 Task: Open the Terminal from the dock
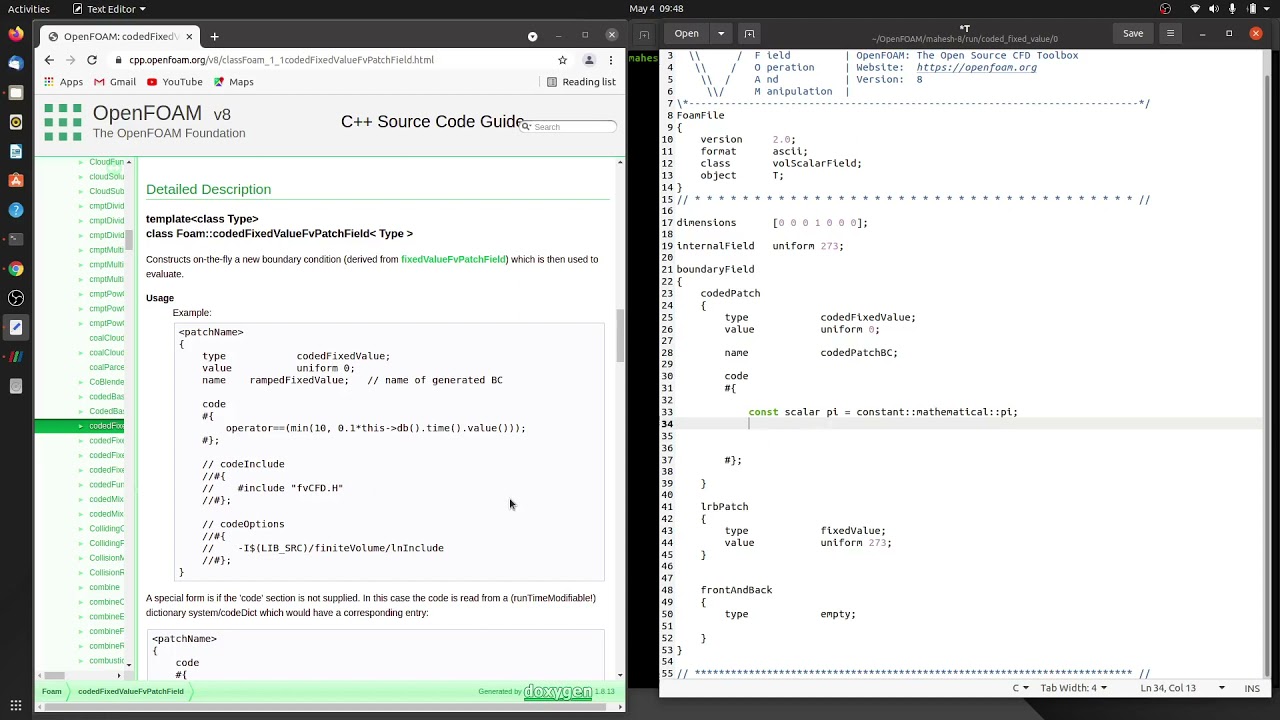(x=16, y=239)
